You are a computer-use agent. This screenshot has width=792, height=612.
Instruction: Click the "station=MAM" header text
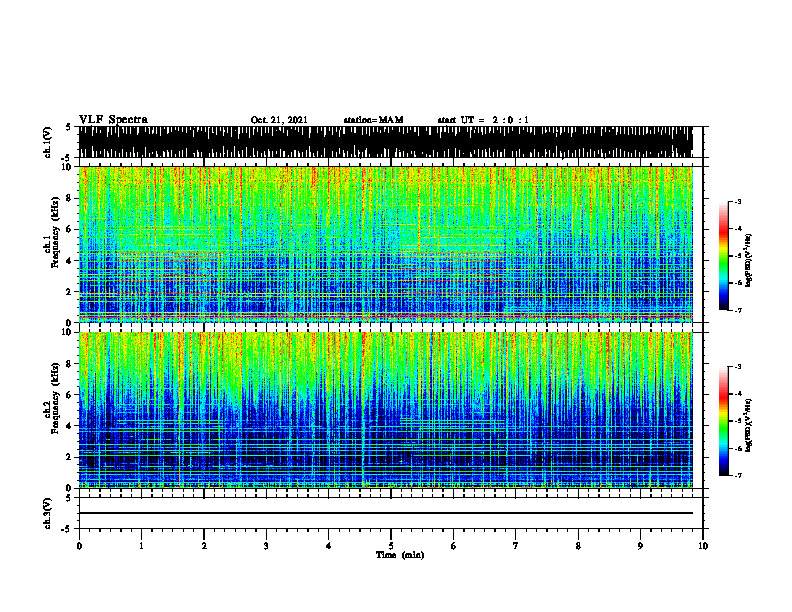coord(373,120)
